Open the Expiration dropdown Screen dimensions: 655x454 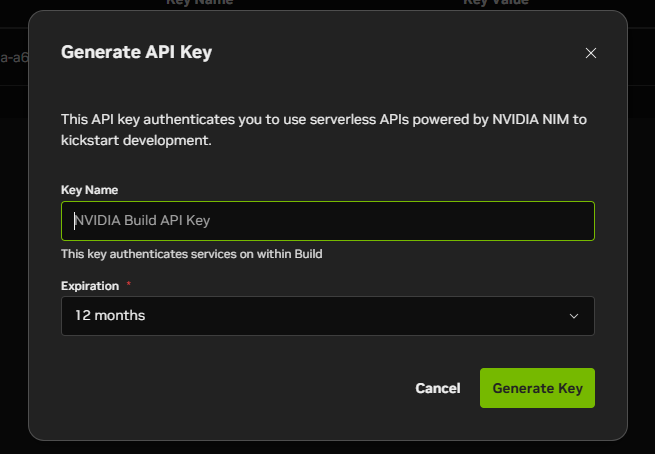tap(328, 316)
